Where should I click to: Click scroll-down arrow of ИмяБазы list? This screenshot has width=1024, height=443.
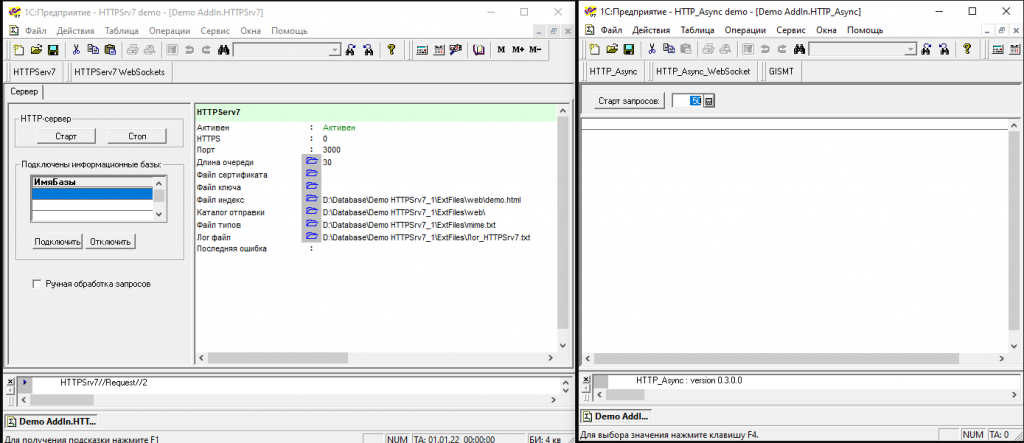coord(159,214)
